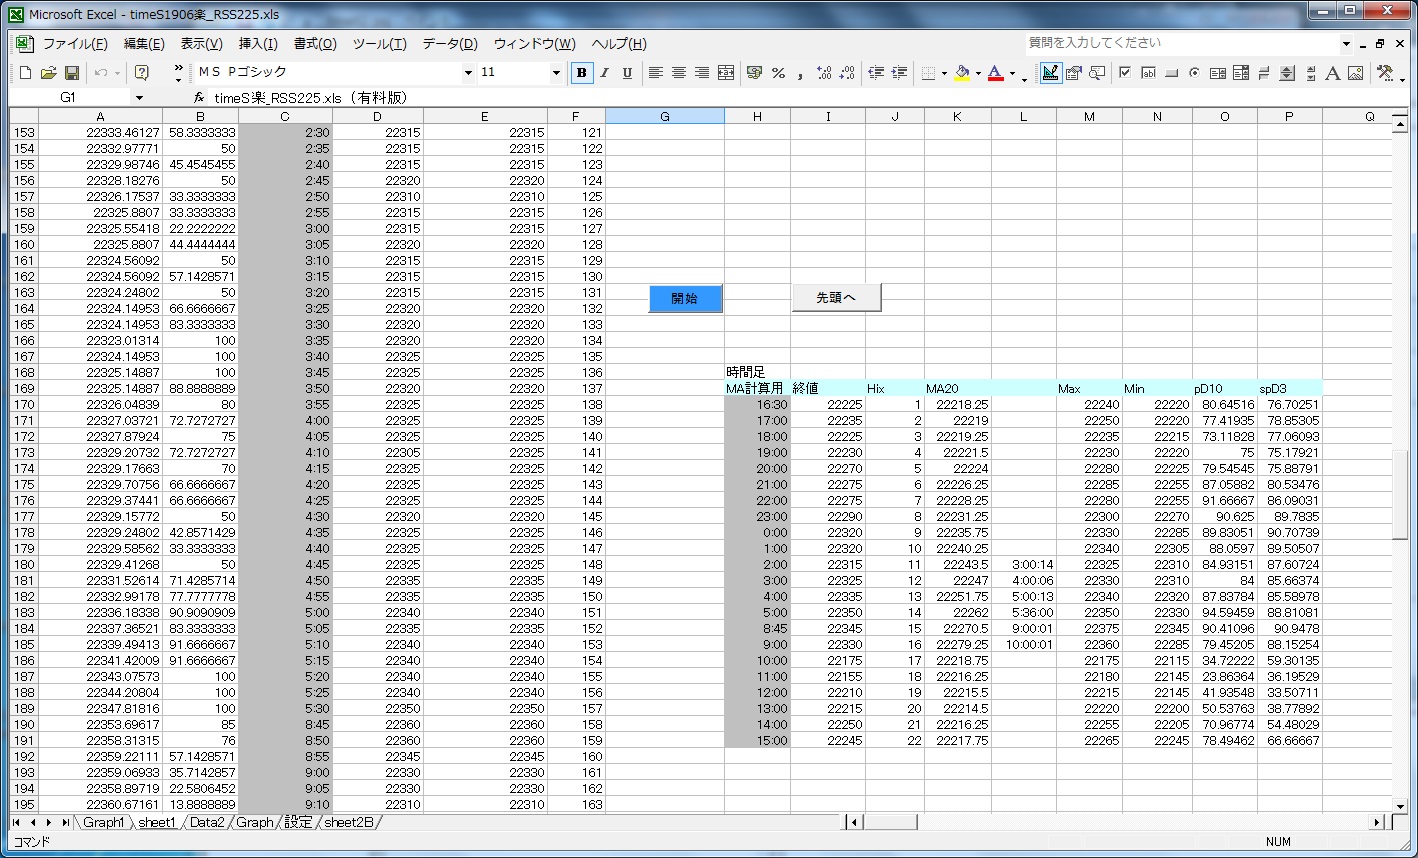Select all cells via corner button

(23, 116)
